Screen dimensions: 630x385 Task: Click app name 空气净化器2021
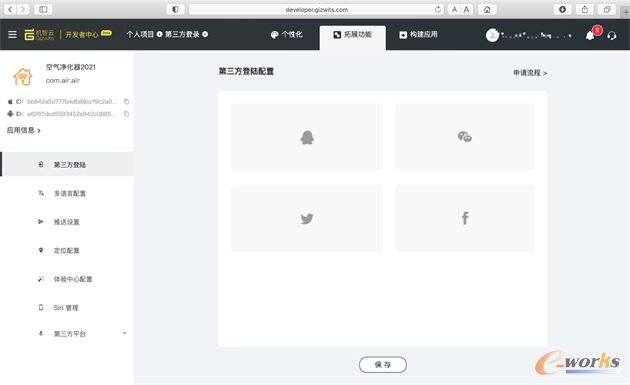point(71,67)
